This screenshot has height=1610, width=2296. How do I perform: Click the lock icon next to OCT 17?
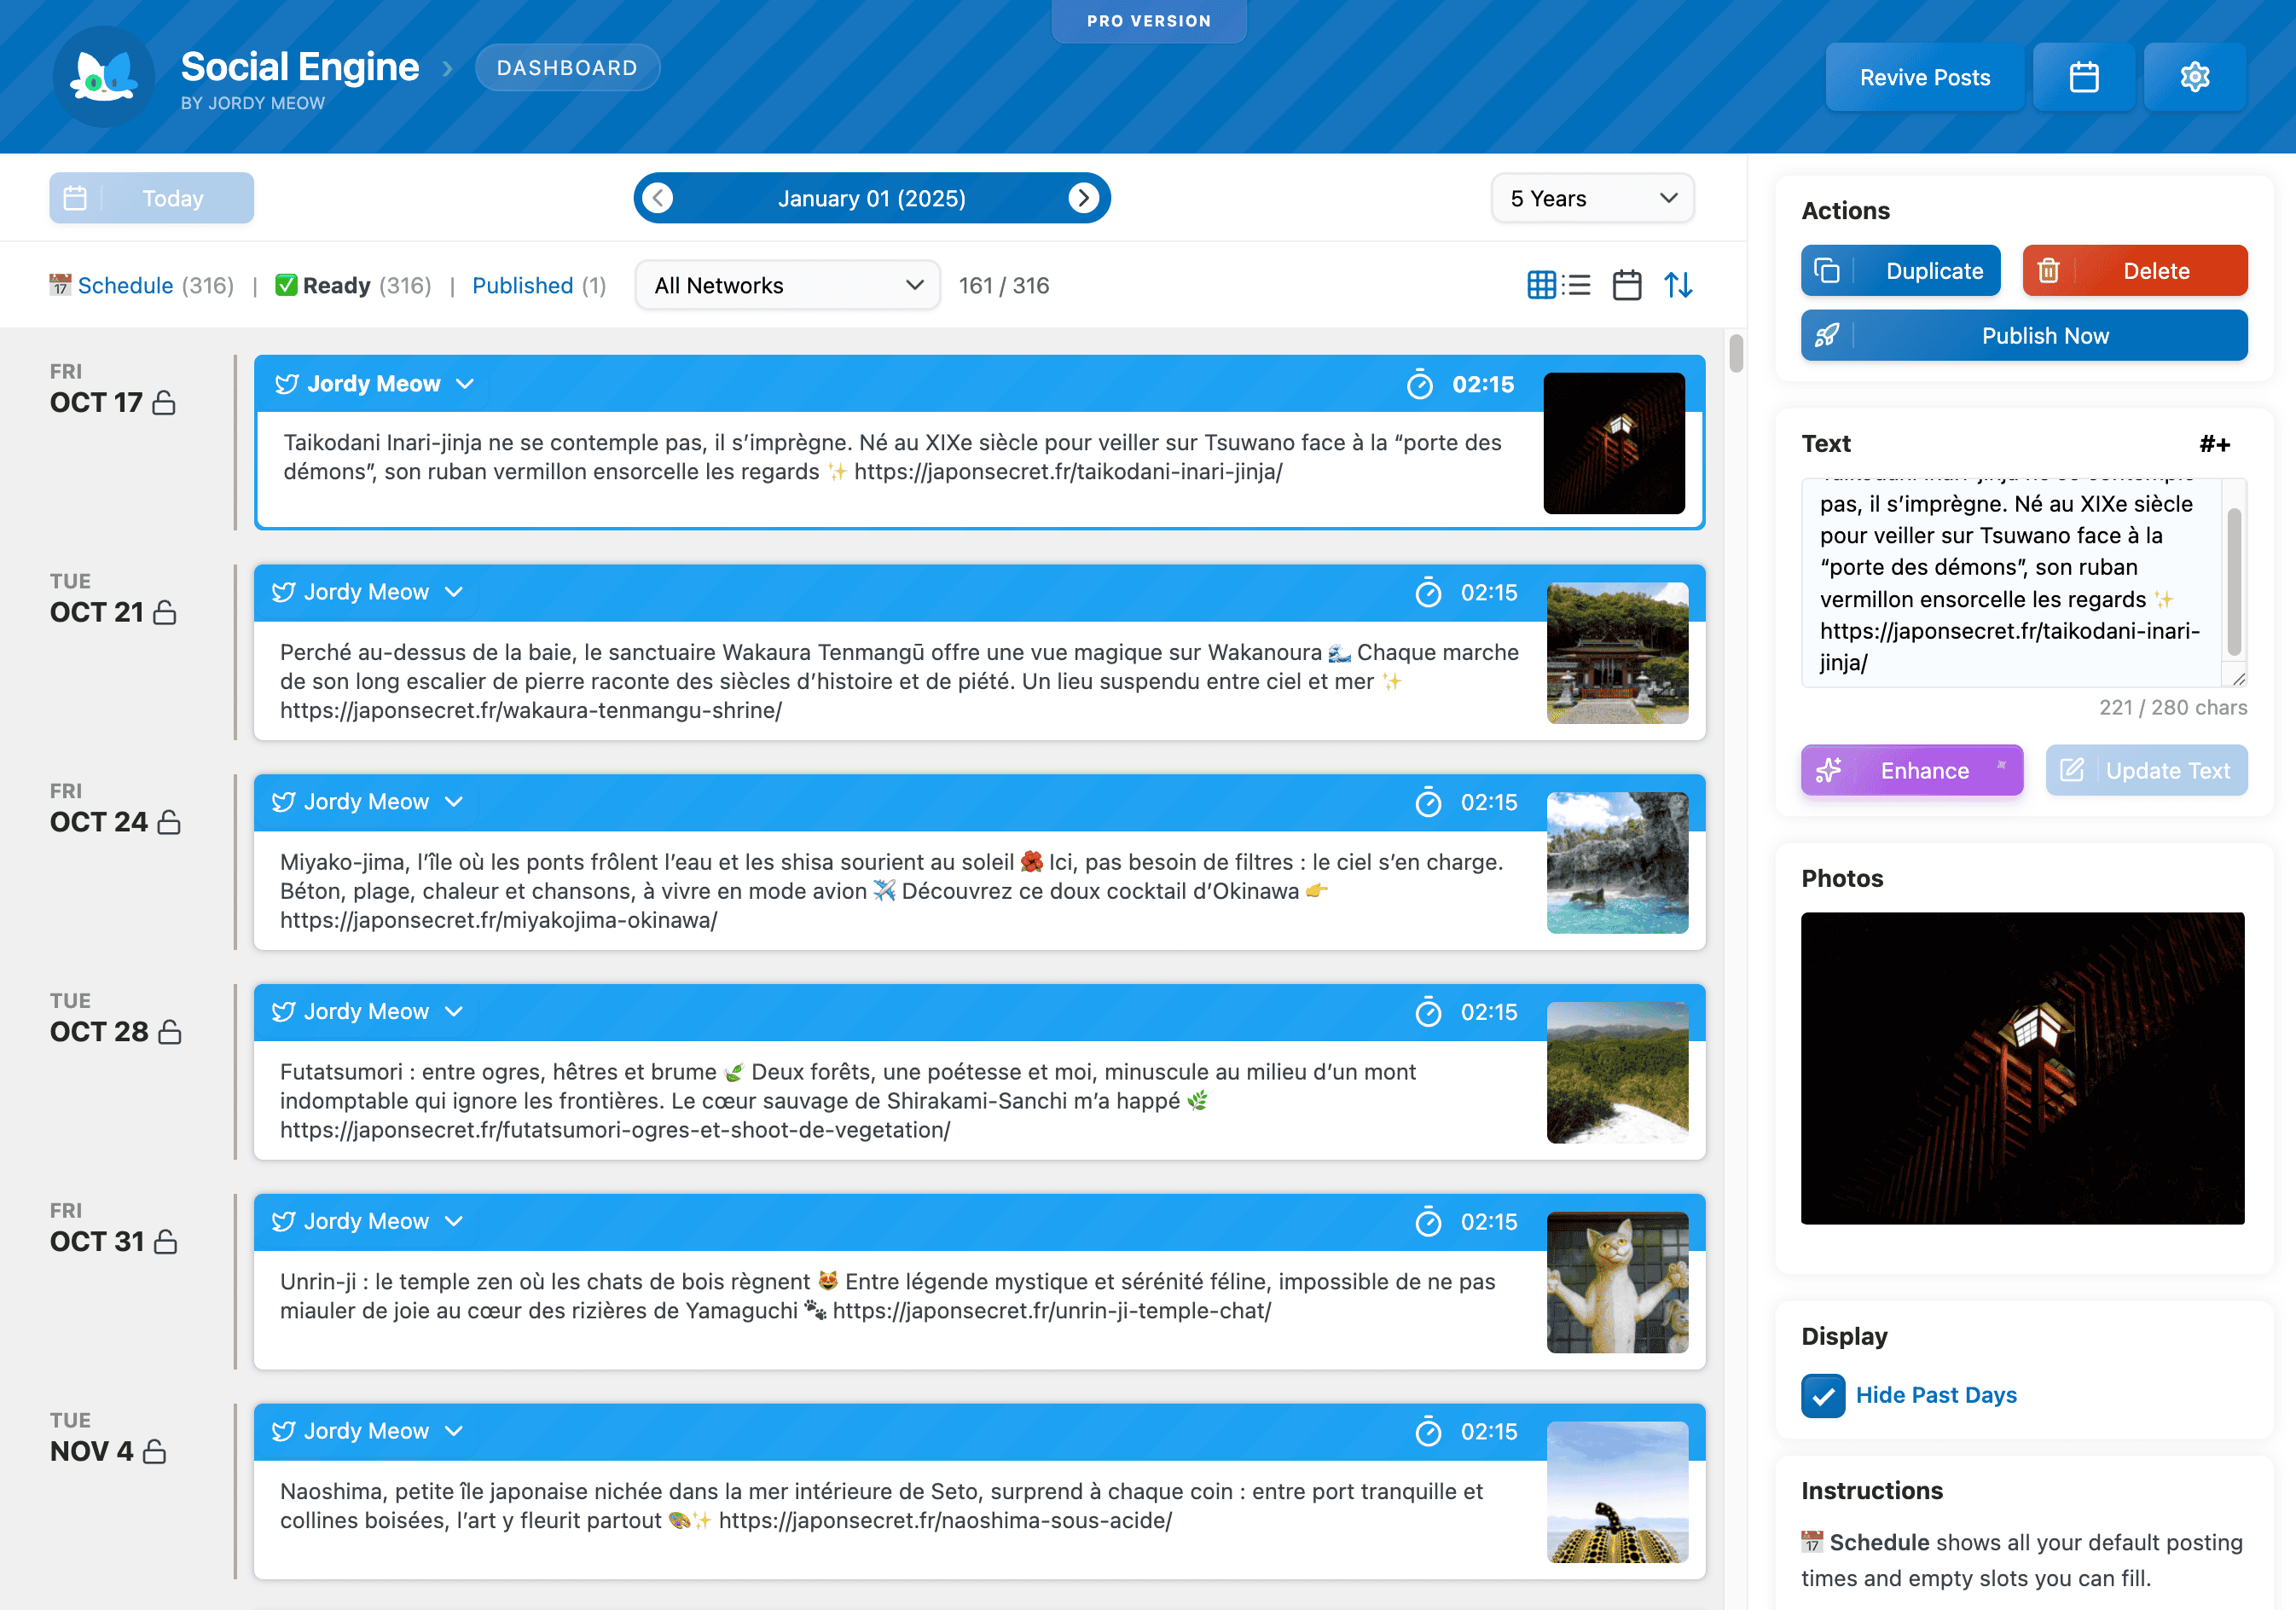[x=165, y=403]
